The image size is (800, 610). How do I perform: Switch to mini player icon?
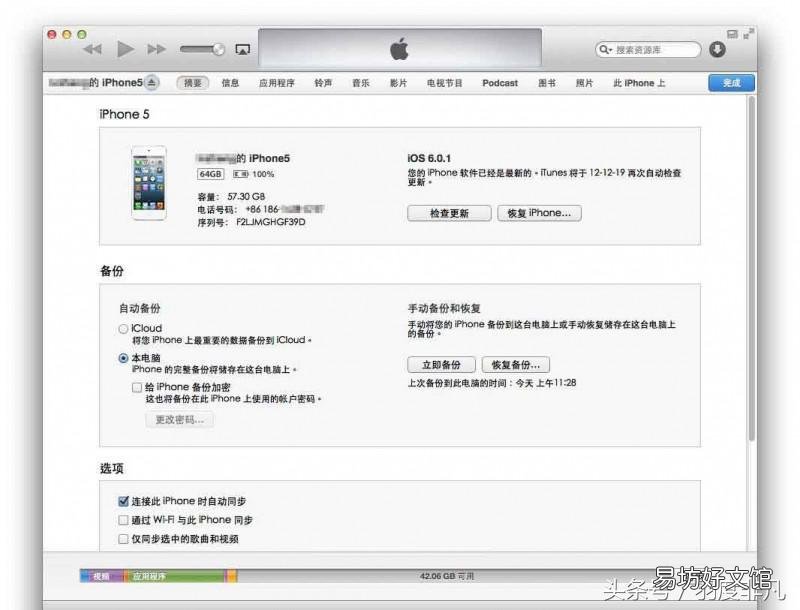[x=732, y=34]
